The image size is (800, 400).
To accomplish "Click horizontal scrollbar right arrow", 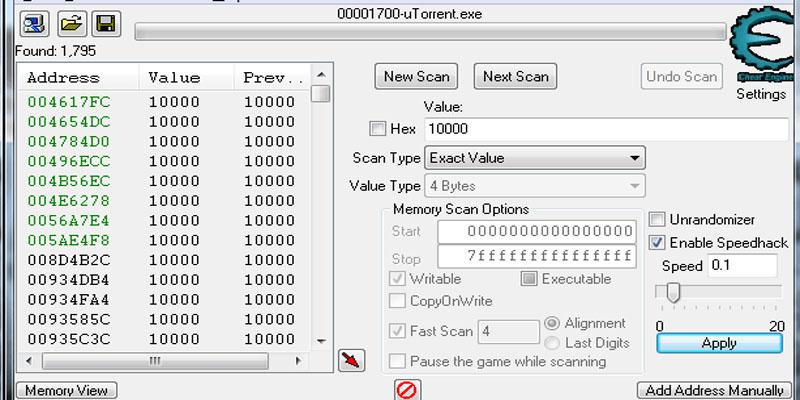I will click(x=298, y=361).
